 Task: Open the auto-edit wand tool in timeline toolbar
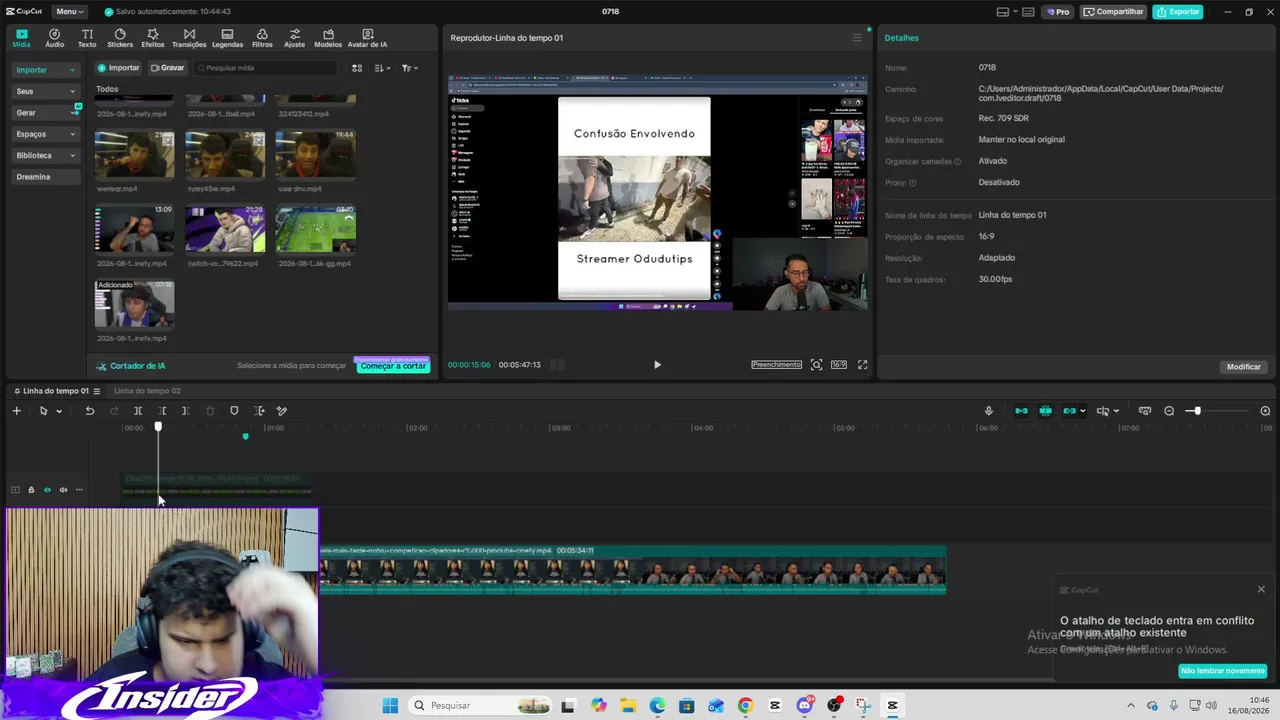point(282,411)
